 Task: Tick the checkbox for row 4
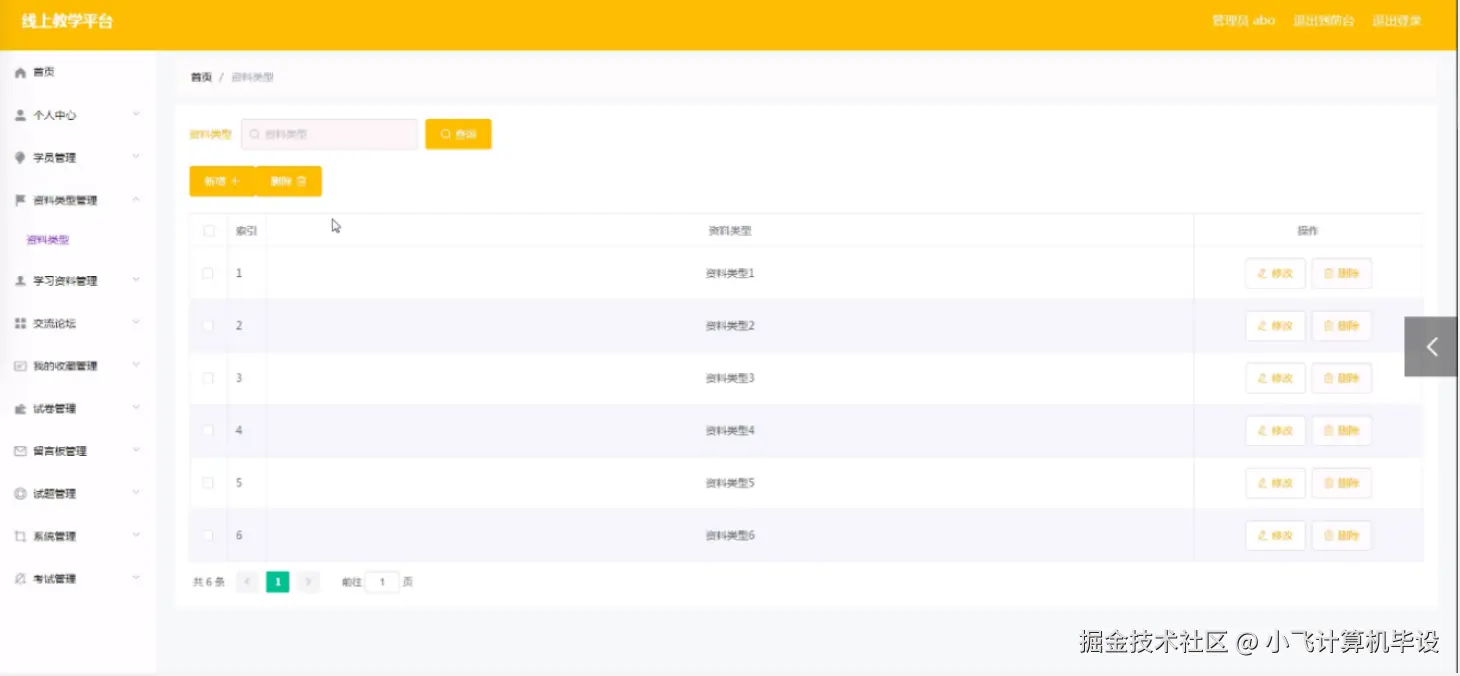click(x=208, y=431)
